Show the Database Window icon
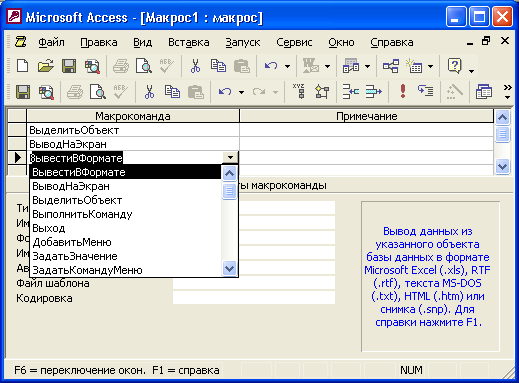519x383 pixels. tap(484, 91)
